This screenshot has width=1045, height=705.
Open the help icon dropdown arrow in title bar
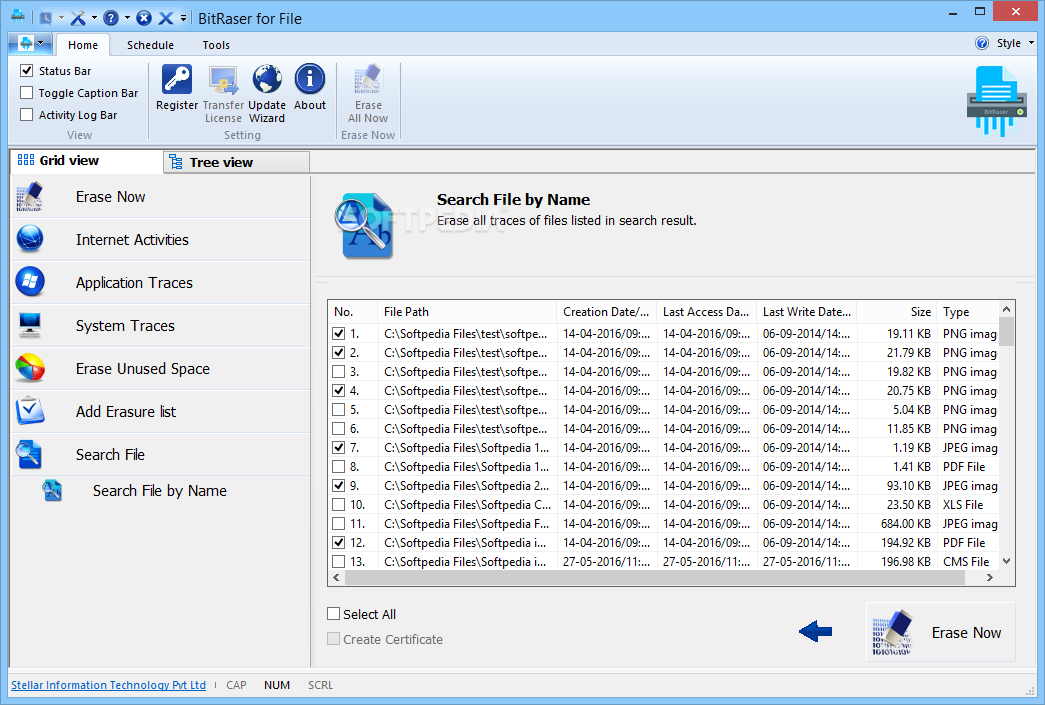click(x=127, y=18)
